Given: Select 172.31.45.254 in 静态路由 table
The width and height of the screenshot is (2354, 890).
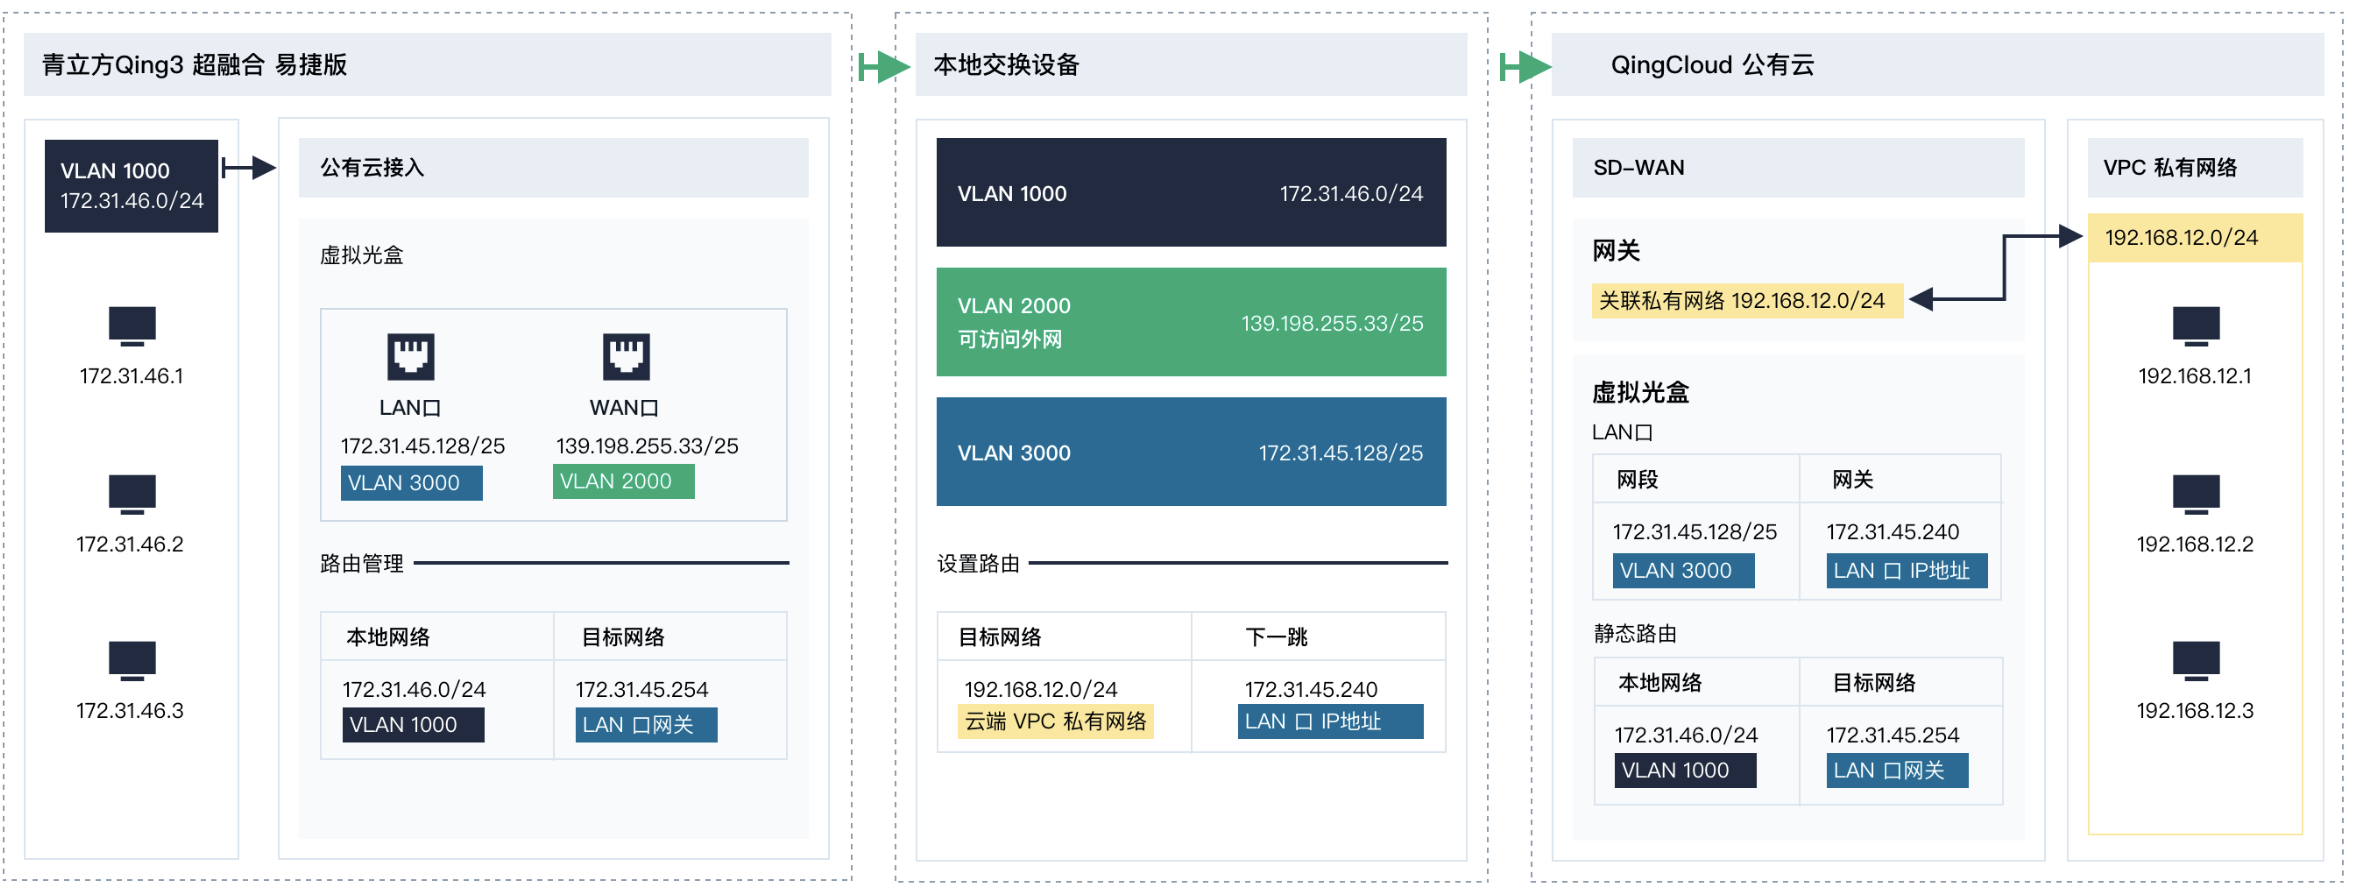Looking at the screenshot, I should pyautogui.click(x=1893, y=735).
